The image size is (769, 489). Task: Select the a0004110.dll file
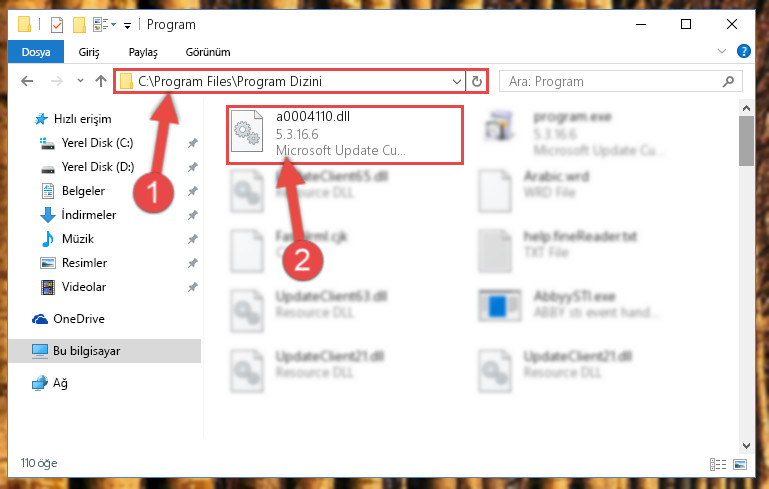point(344,134)
